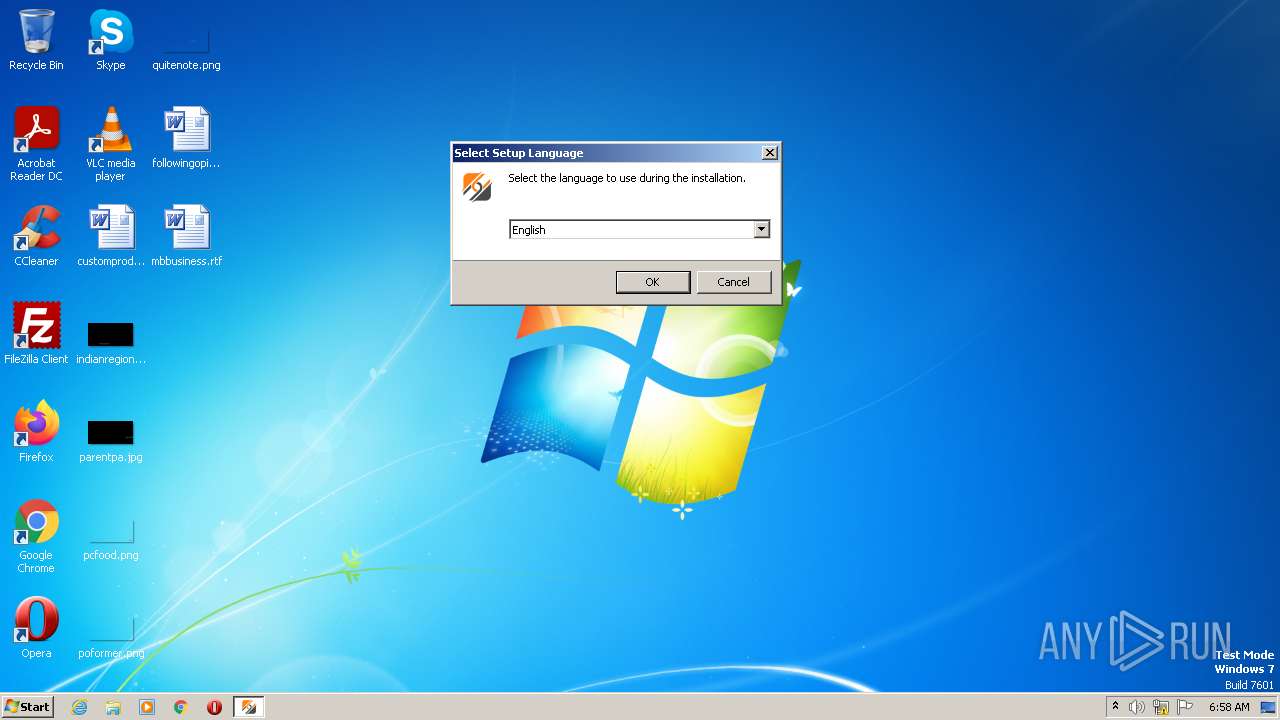Image resolution: width=1280 pixels, height=720 pixels.
Task: Click the volume speaker tray icon
Action: (1137, 707)
